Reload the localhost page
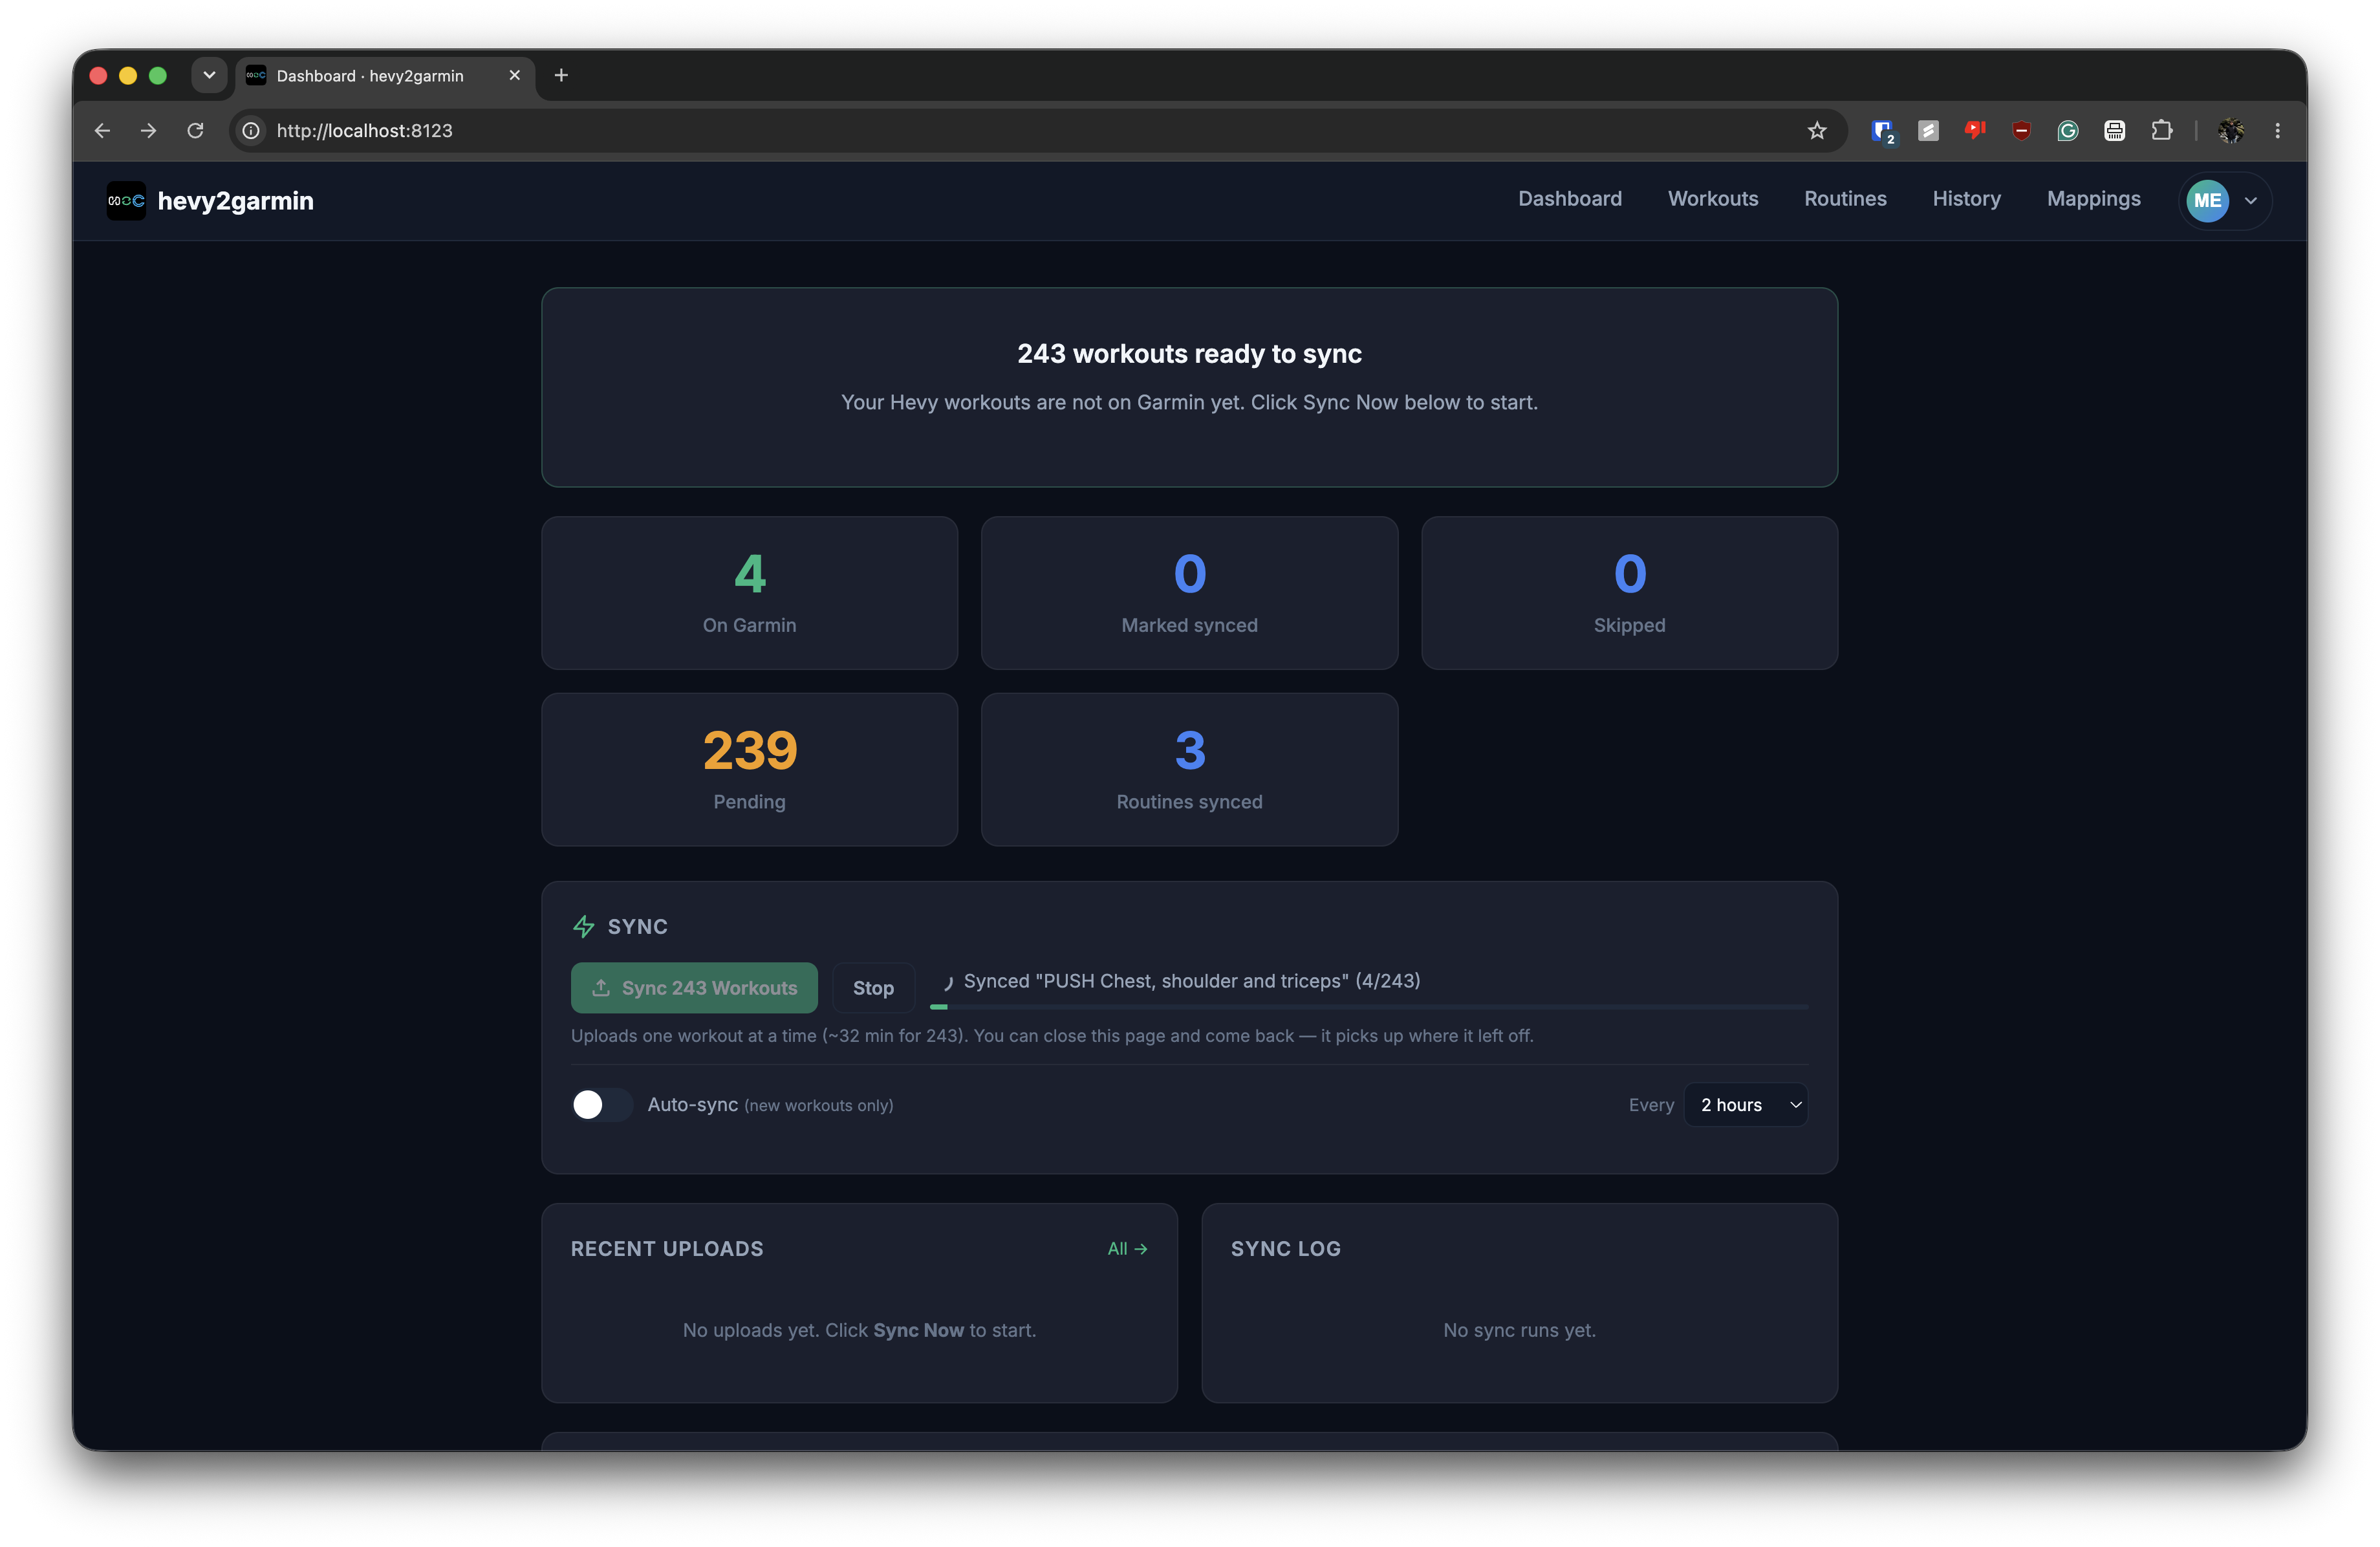 pyautogui.click(x=195, y=130)
